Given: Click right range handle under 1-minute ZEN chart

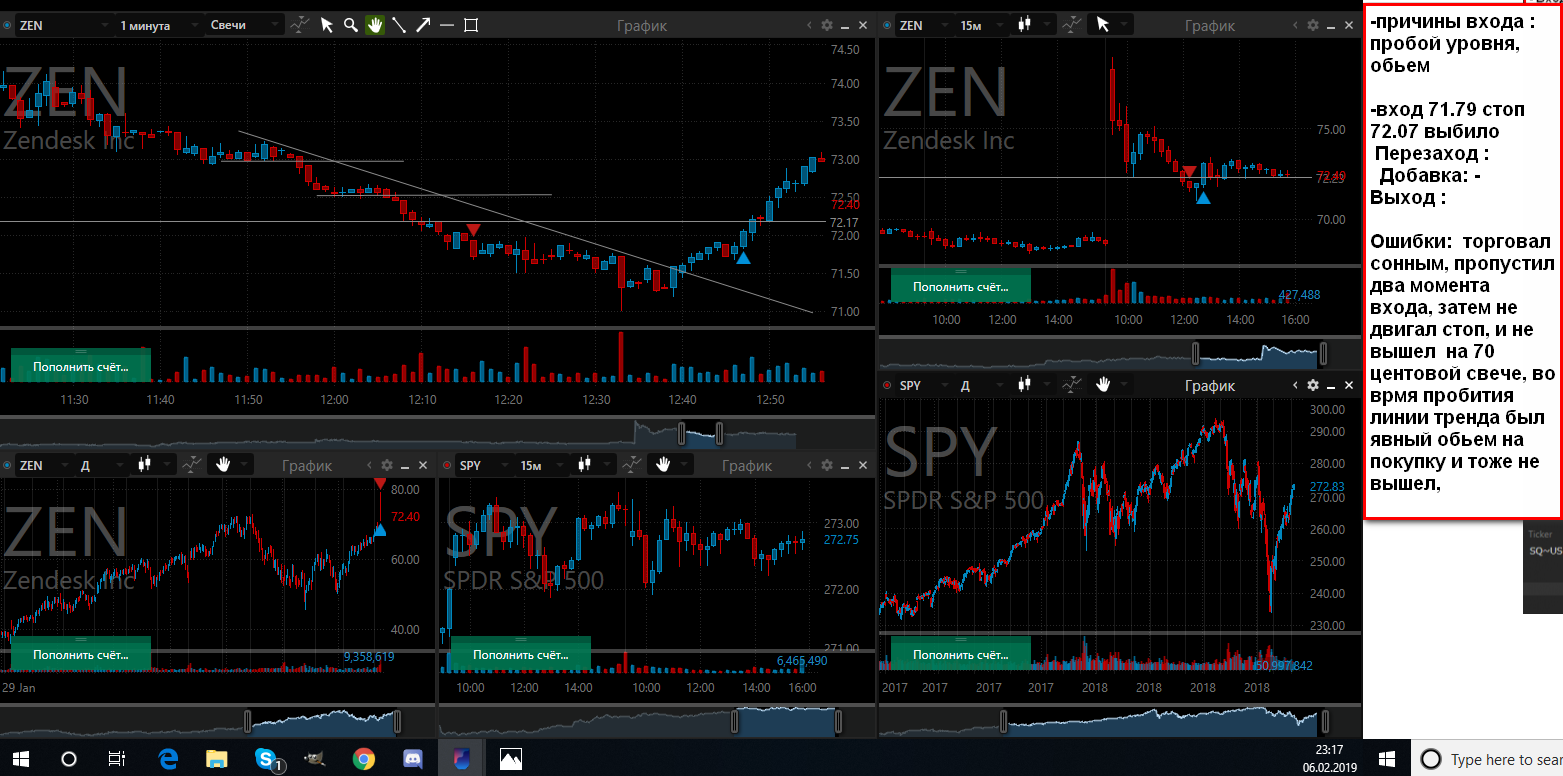Looking at the screenshot, I should (x=718, y=434).
